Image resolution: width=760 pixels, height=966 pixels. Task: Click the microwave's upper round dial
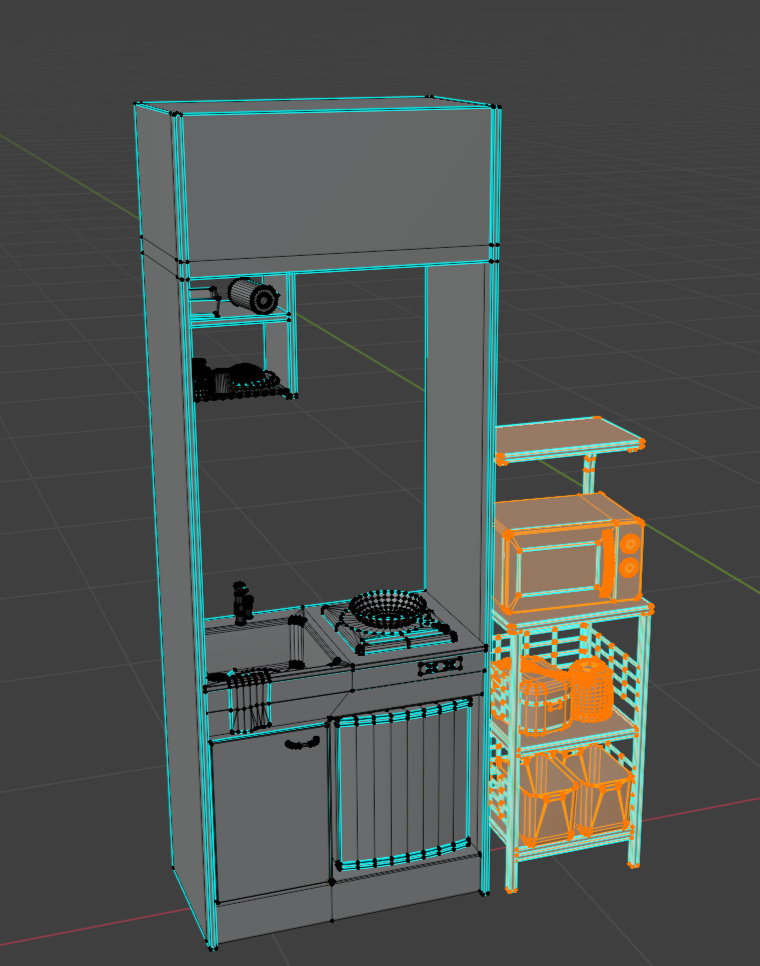point(629,543)
